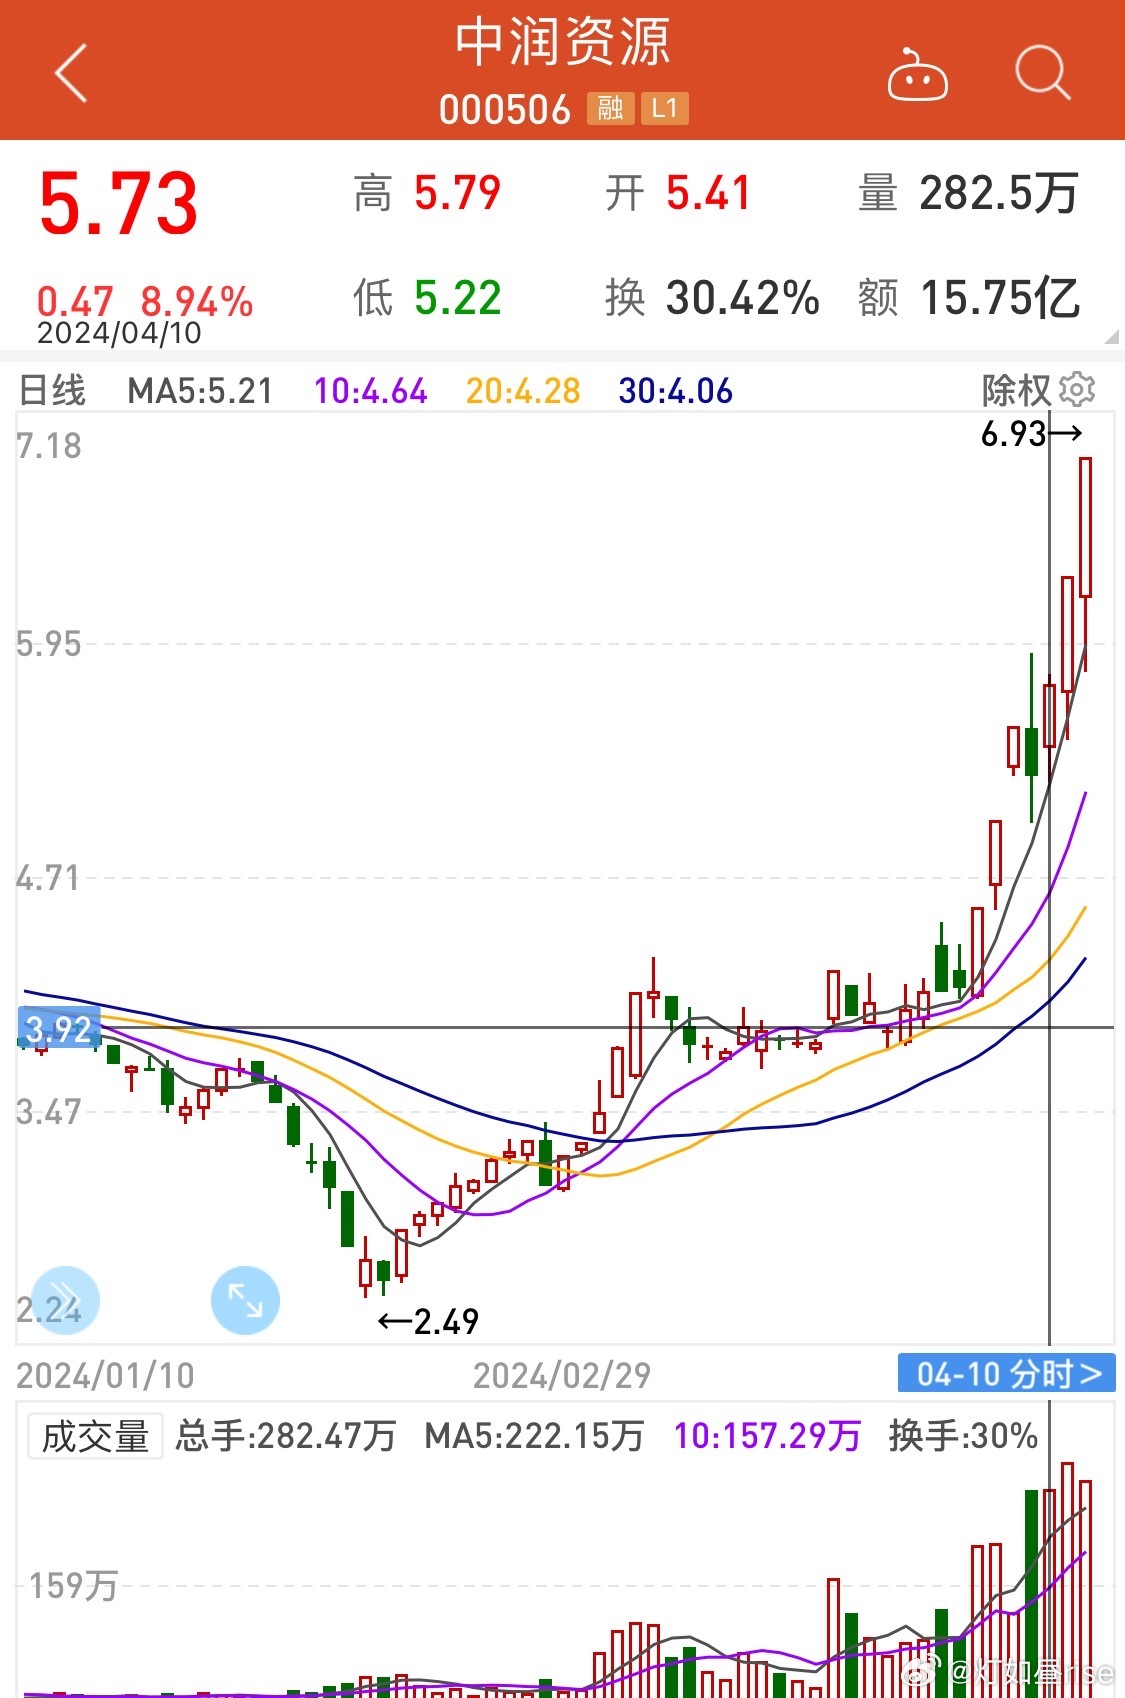Tap the double-chevron scroll chart icon
This screenshot has height=1698, width=1125.
tap(65, 1300)
